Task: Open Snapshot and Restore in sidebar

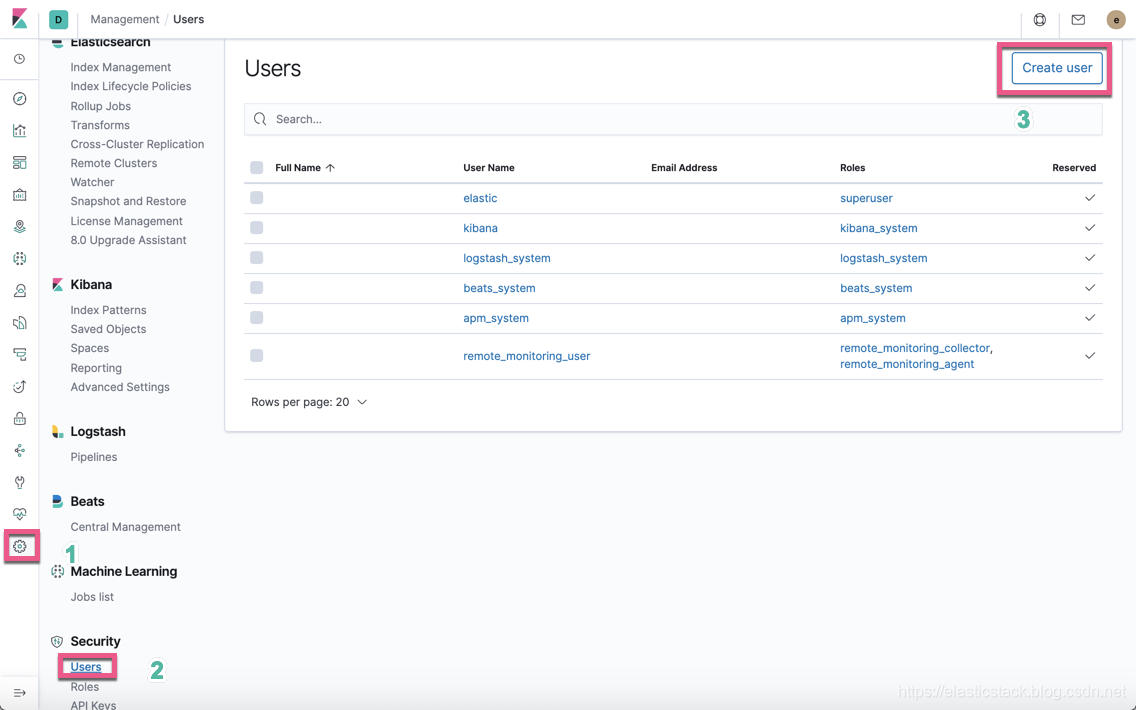Action: click(128, 201)
